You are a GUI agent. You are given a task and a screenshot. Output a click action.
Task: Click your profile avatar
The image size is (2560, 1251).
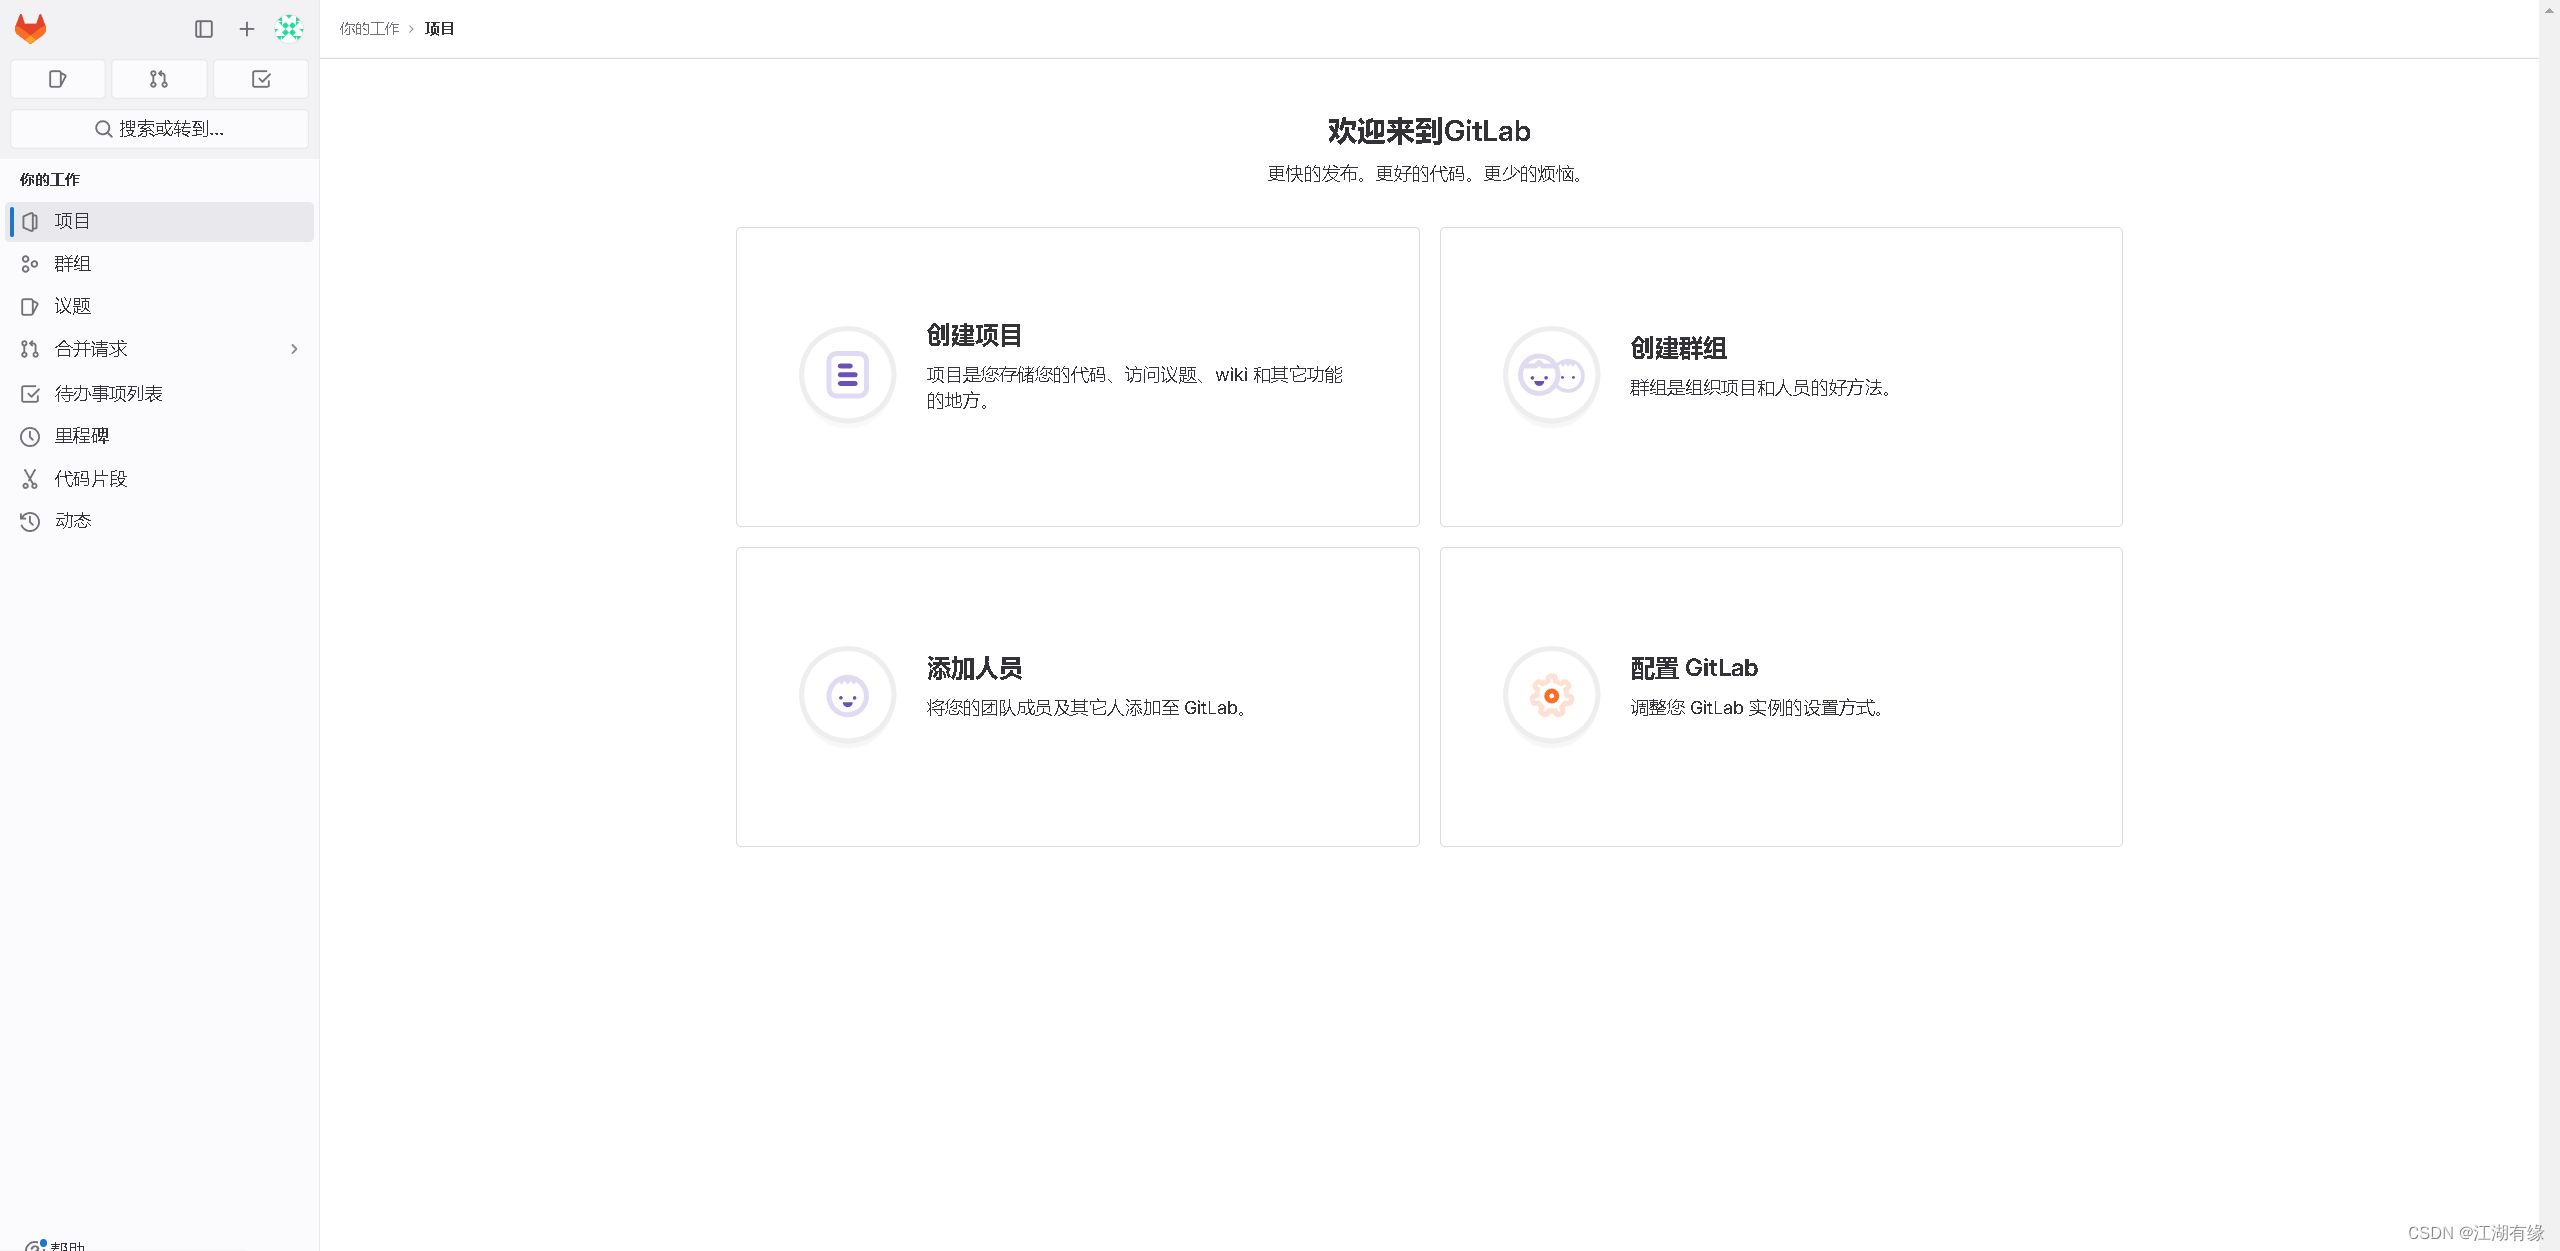click(289, 29)
